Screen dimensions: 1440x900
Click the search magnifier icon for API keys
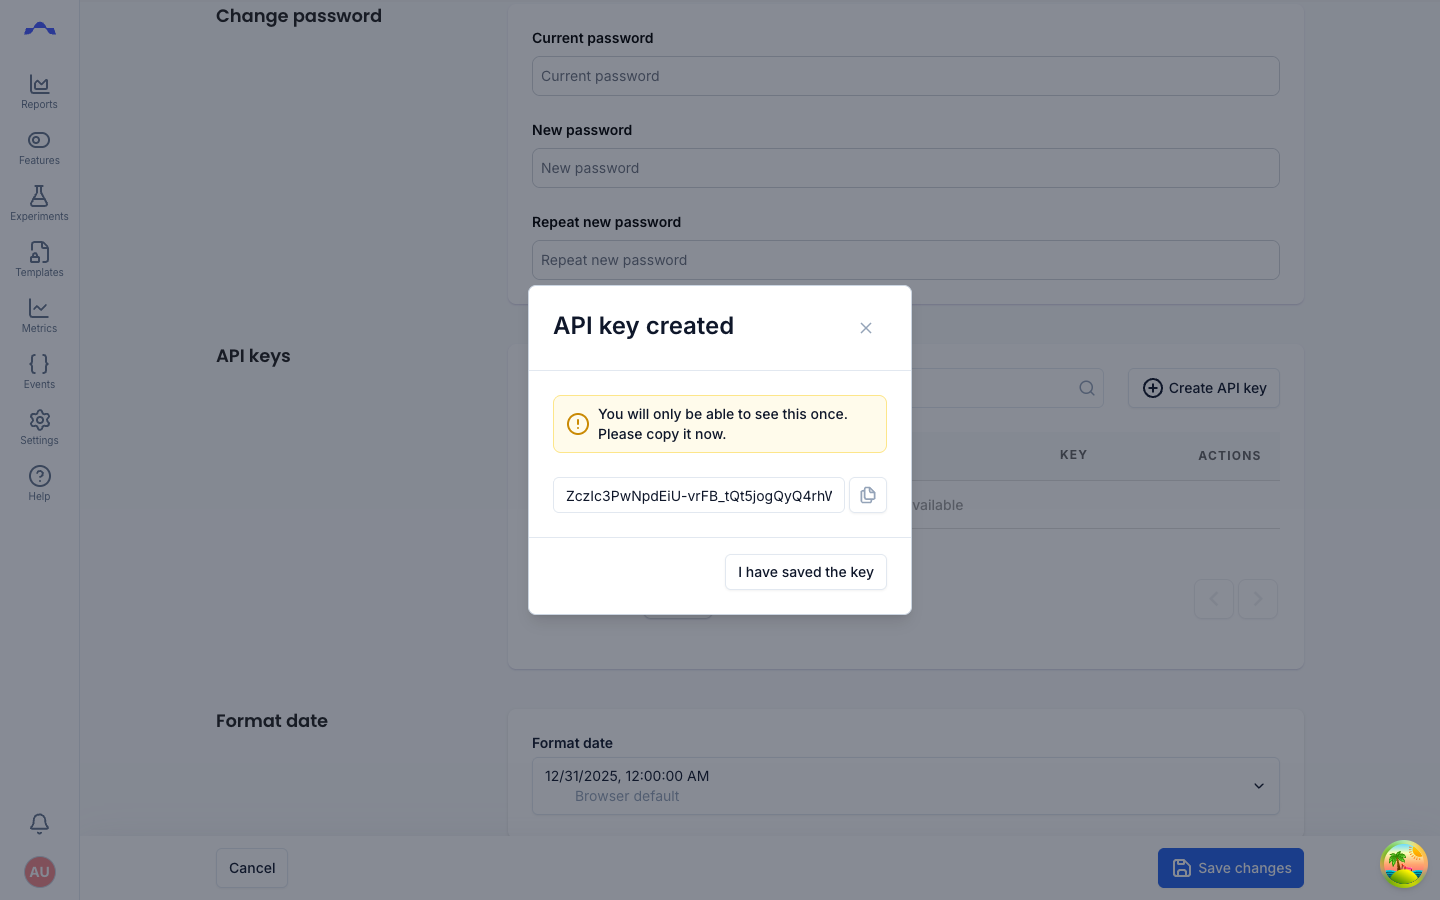point(1087,388)
